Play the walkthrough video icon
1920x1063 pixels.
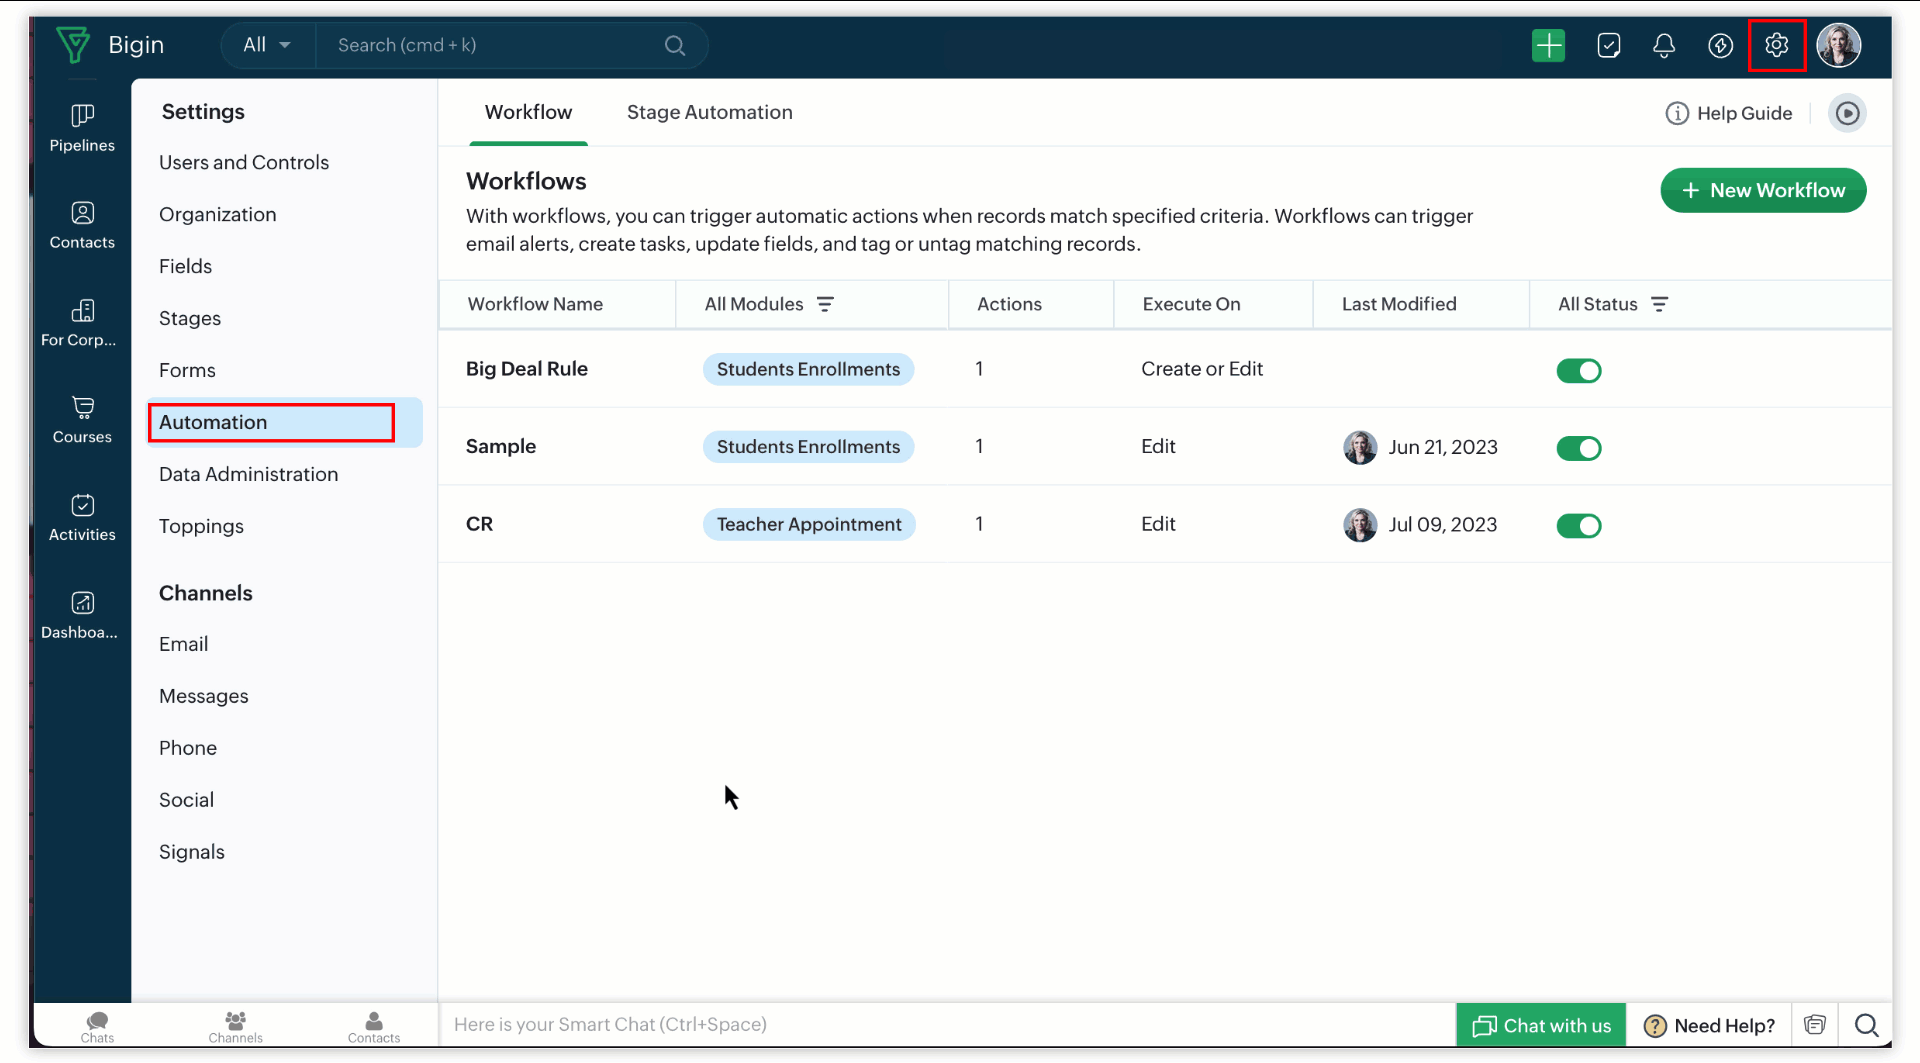pos(1847,113)
